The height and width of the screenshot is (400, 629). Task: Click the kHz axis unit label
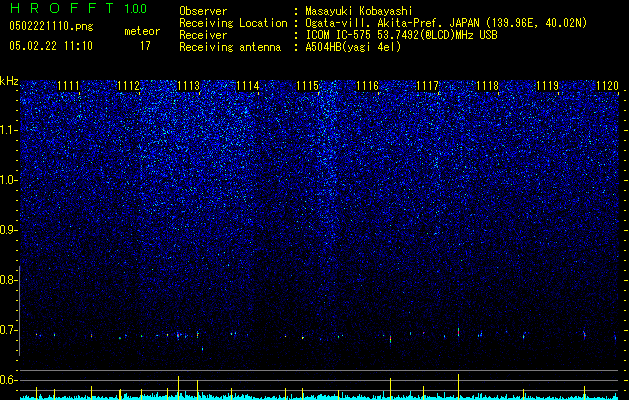click(9, 81)
